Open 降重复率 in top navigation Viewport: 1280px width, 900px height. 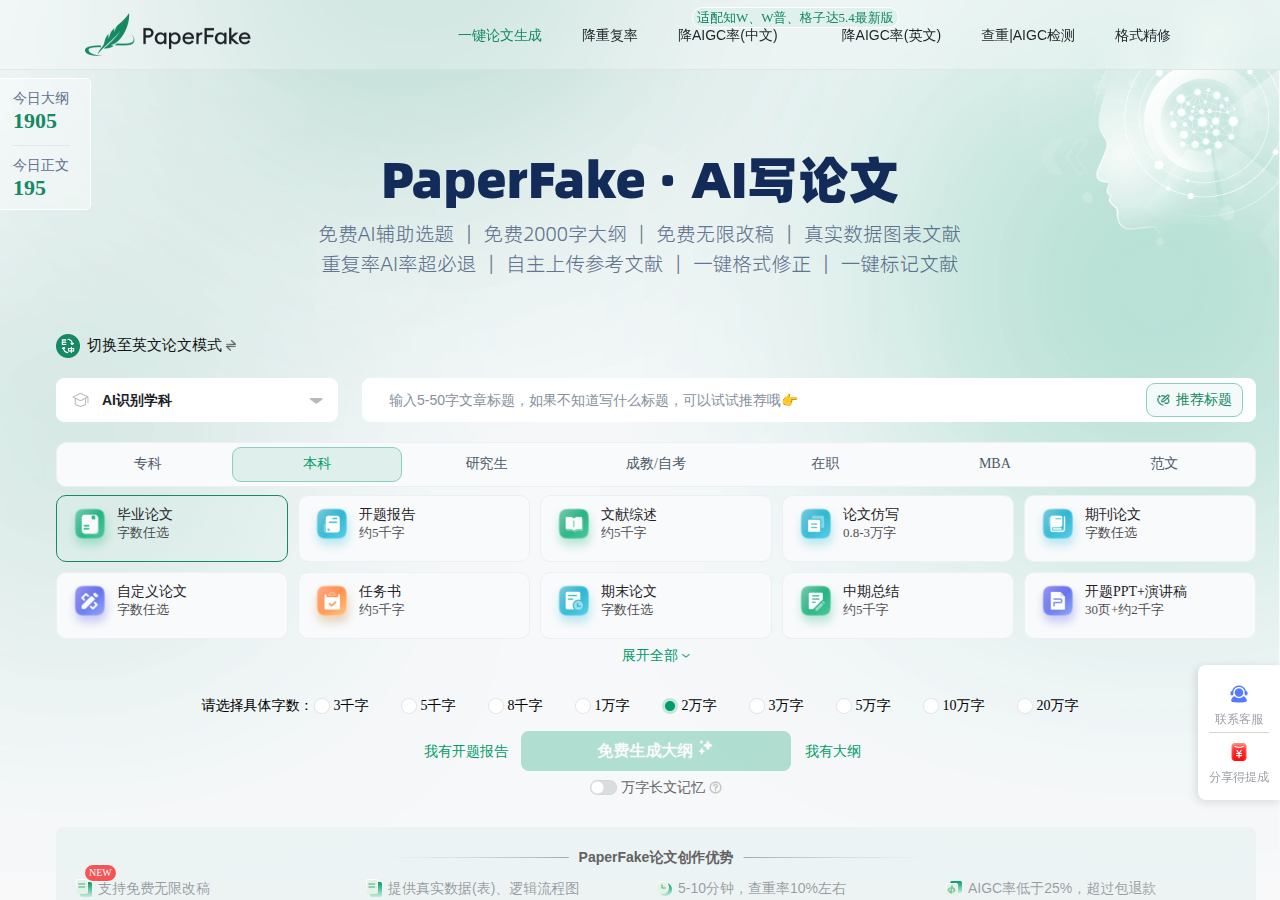(x=610, y=35)
